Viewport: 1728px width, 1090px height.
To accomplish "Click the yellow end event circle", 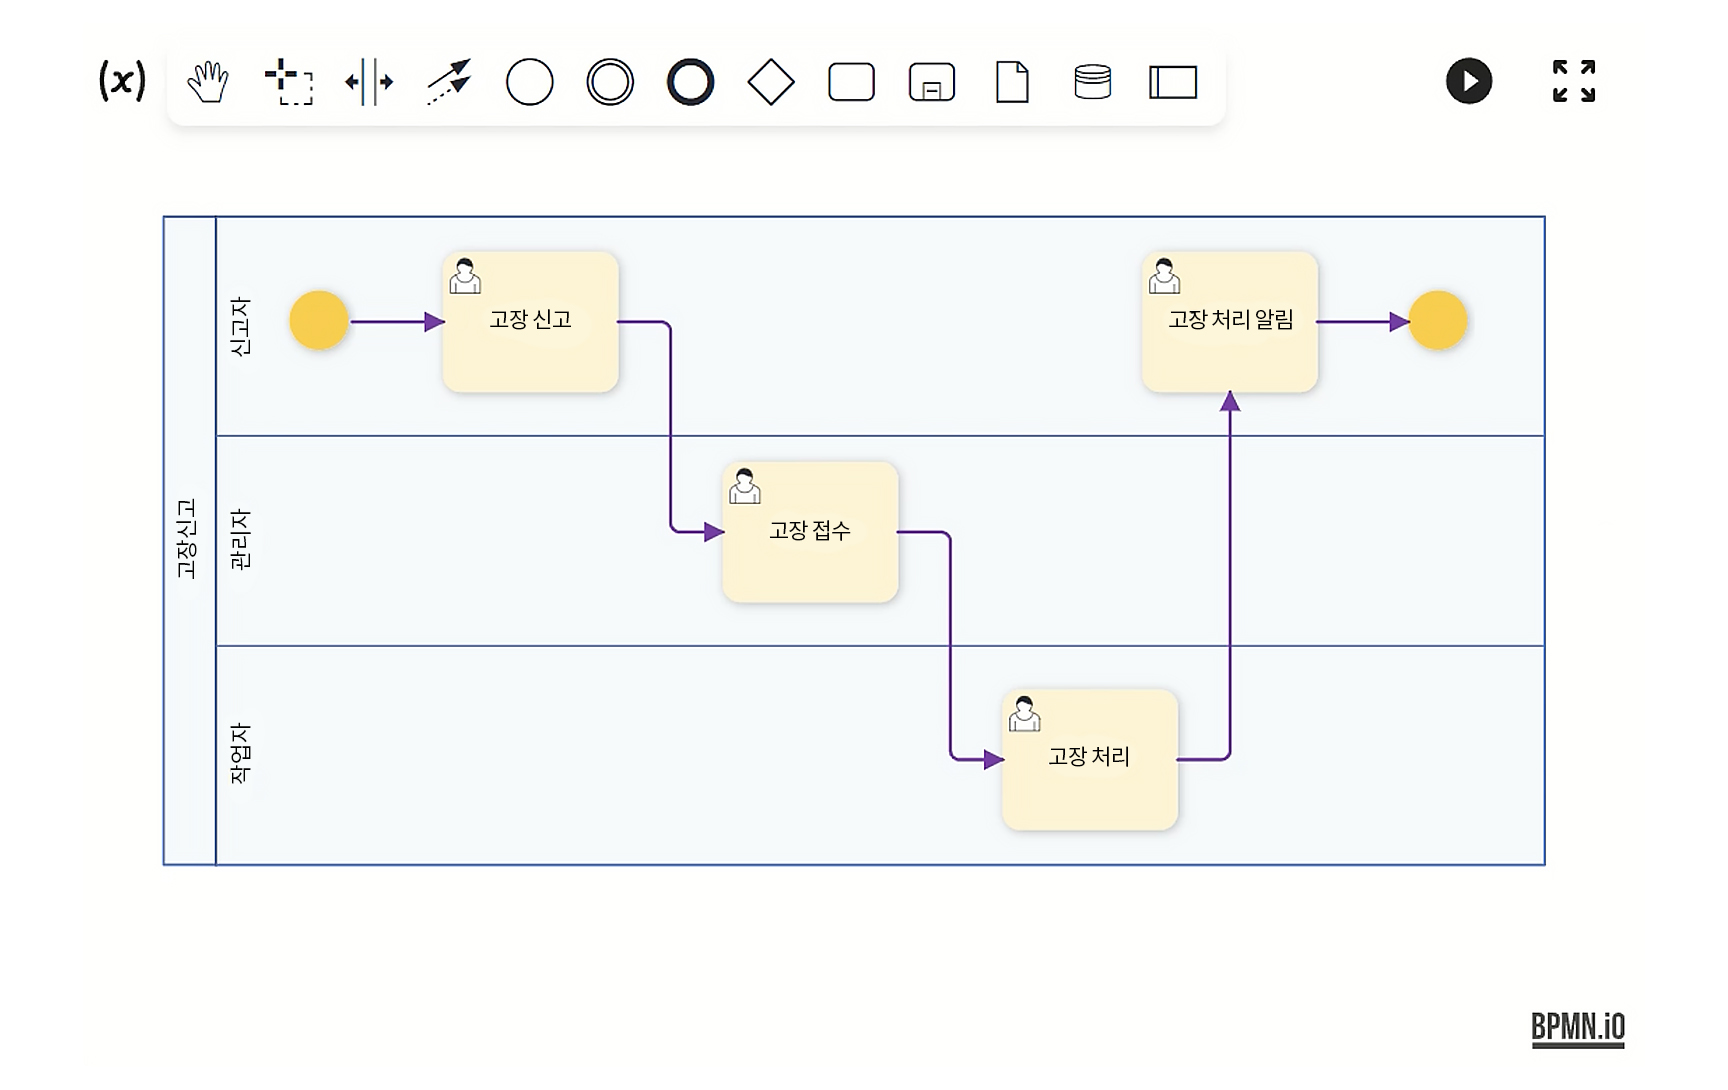I will click(1438, 321).
